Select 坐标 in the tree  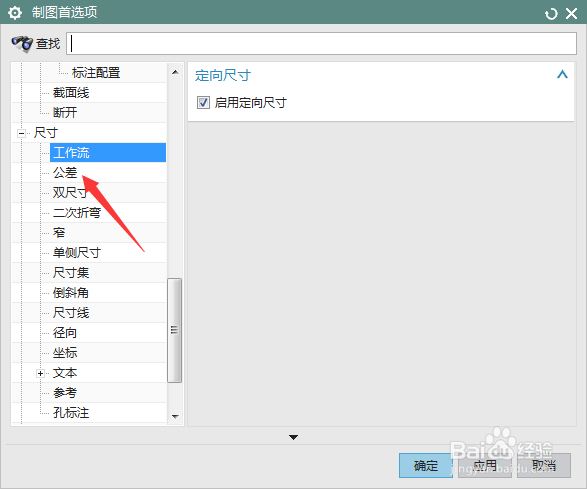(65, 353)
